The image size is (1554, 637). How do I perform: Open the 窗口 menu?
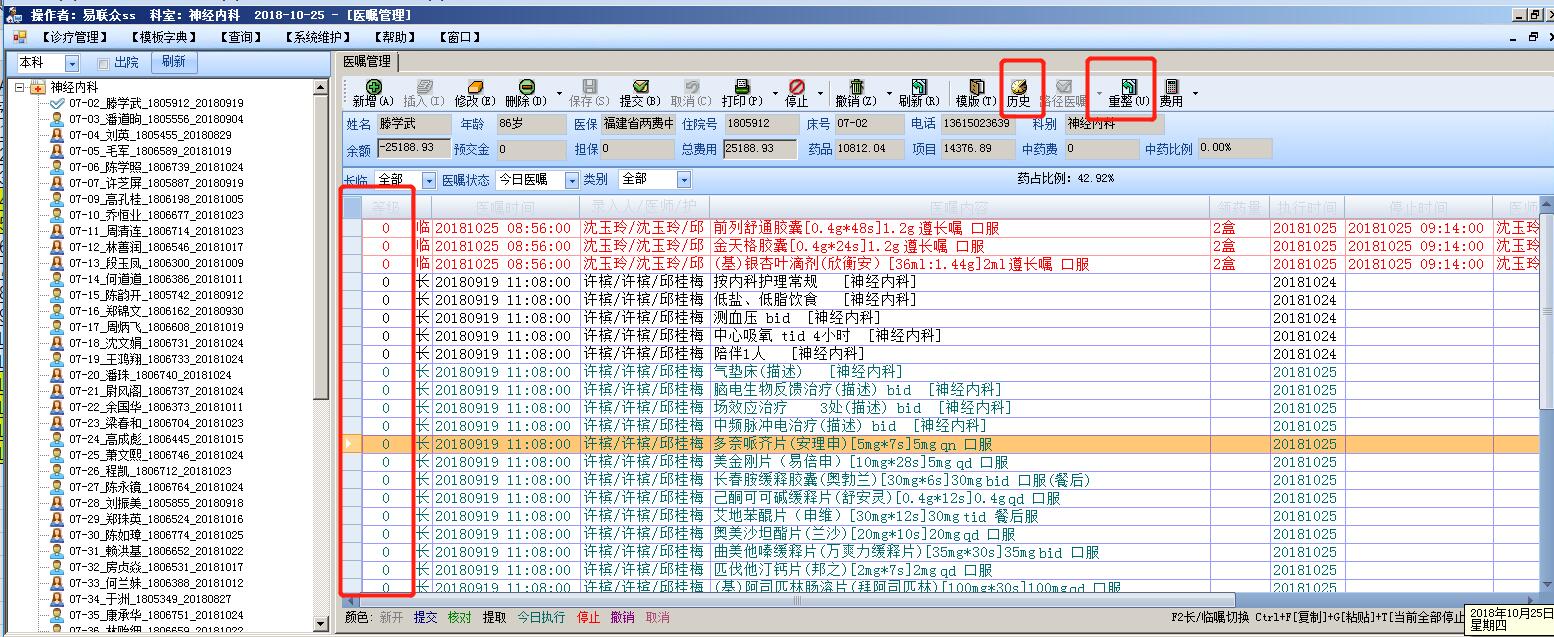[459, 37]
